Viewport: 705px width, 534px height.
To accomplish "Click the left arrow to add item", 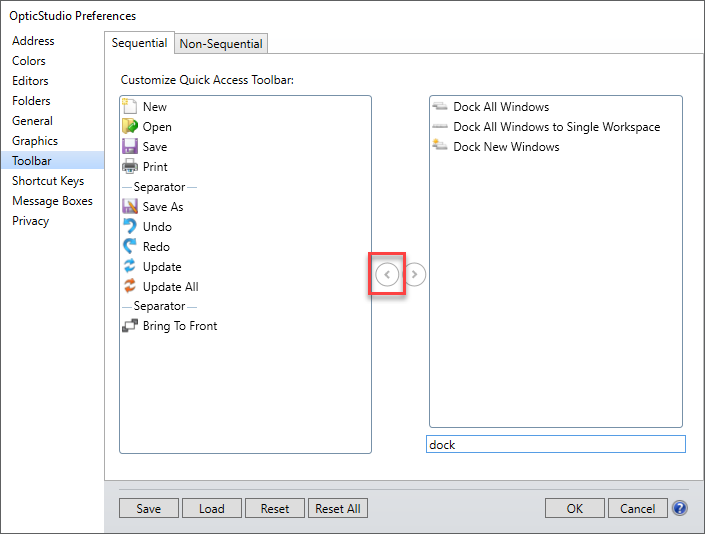I will point(387,274).
